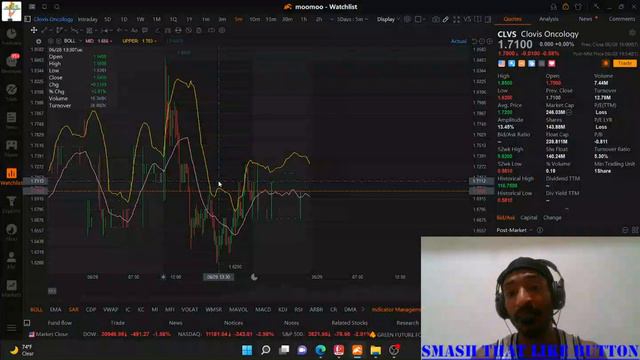
Task: Switch to the Quotes tab
Action: [x=512, y=19]
